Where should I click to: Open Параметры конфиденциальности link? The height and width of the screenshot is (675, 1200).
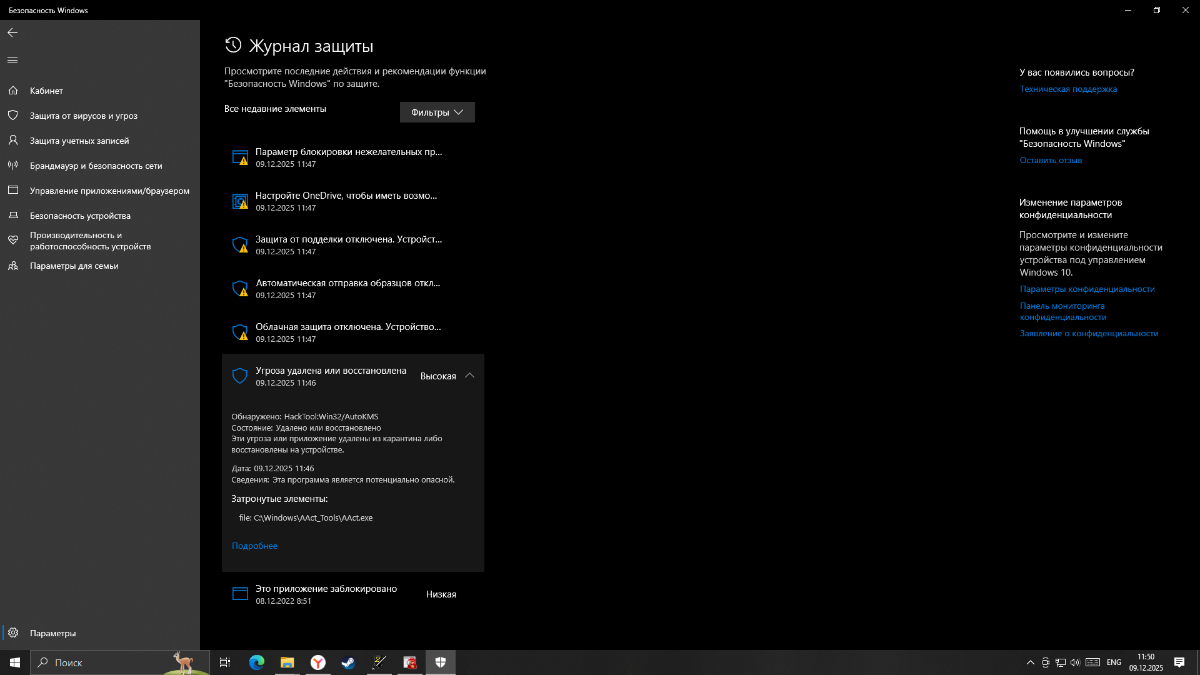[1087, 289]
